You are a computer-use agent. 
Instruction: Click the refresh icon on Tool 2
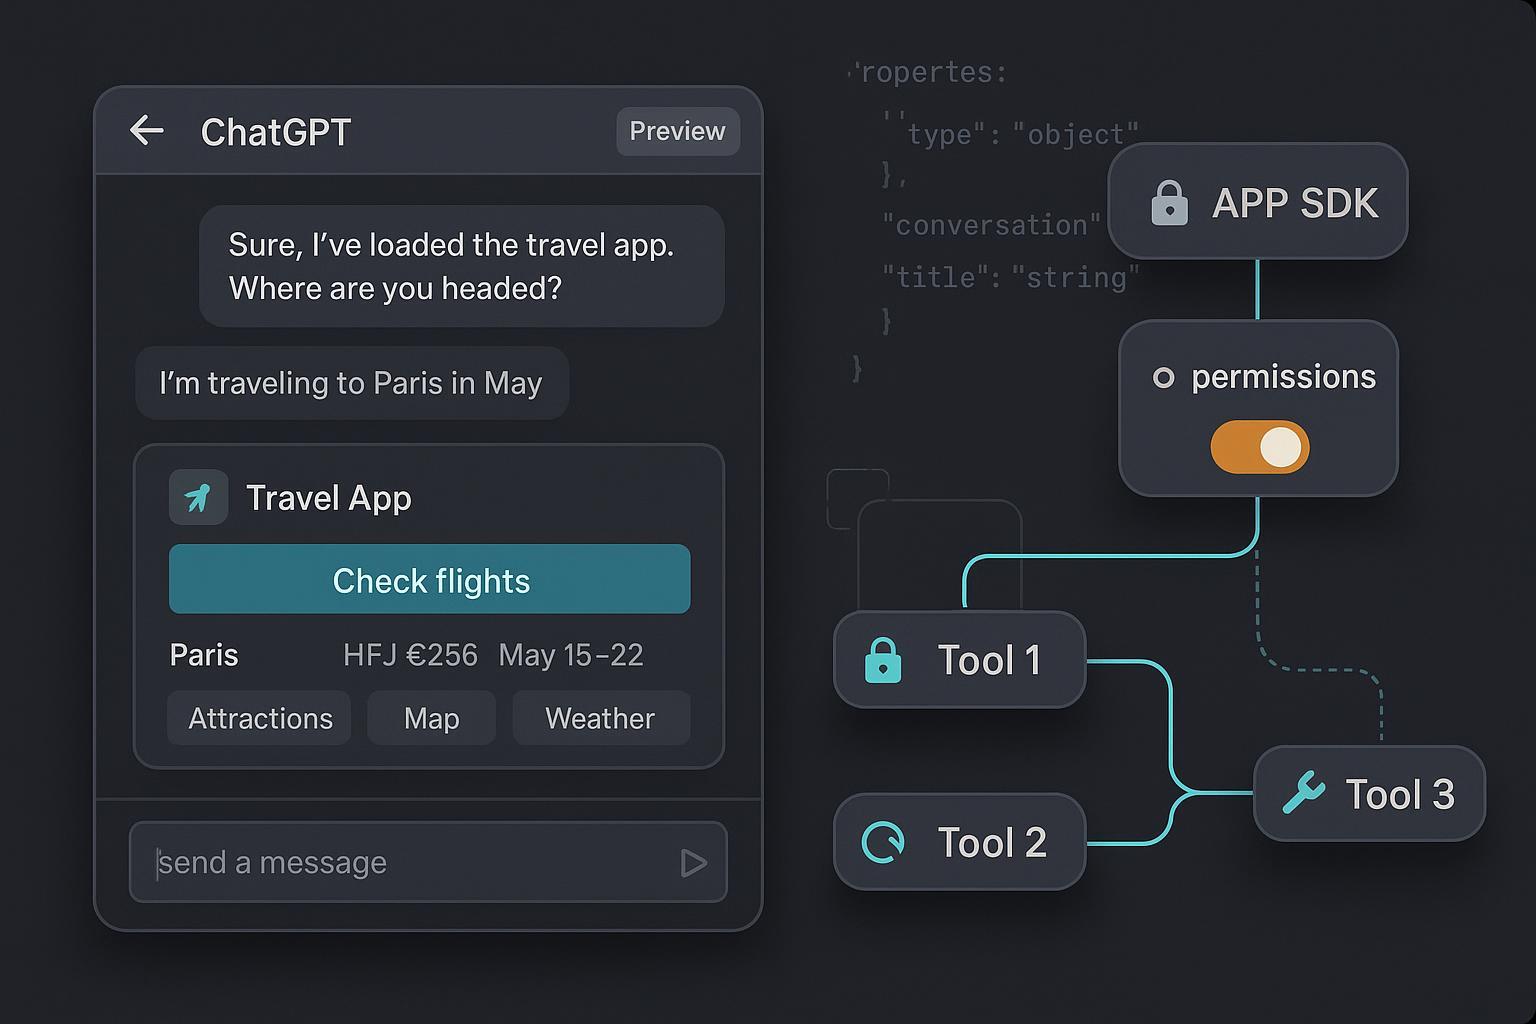click(883, 842)
